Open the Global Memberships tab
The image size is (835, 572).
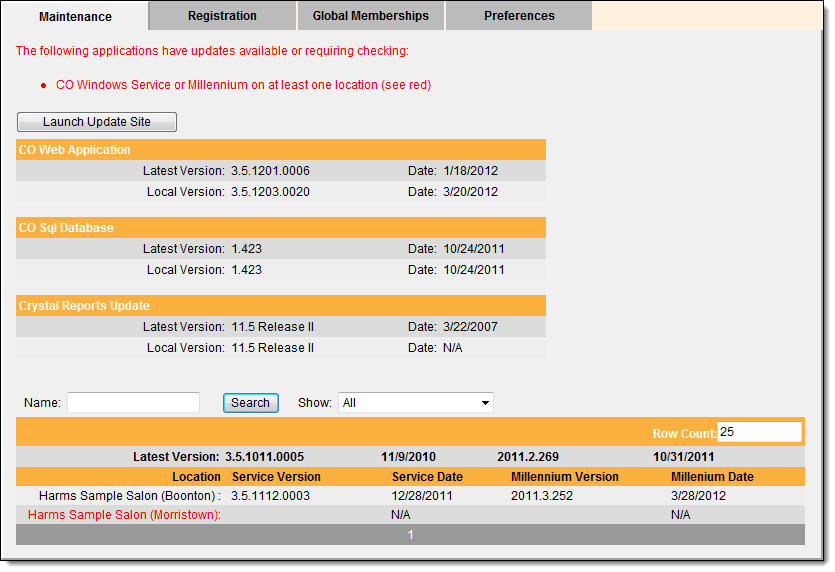[370, 16]
